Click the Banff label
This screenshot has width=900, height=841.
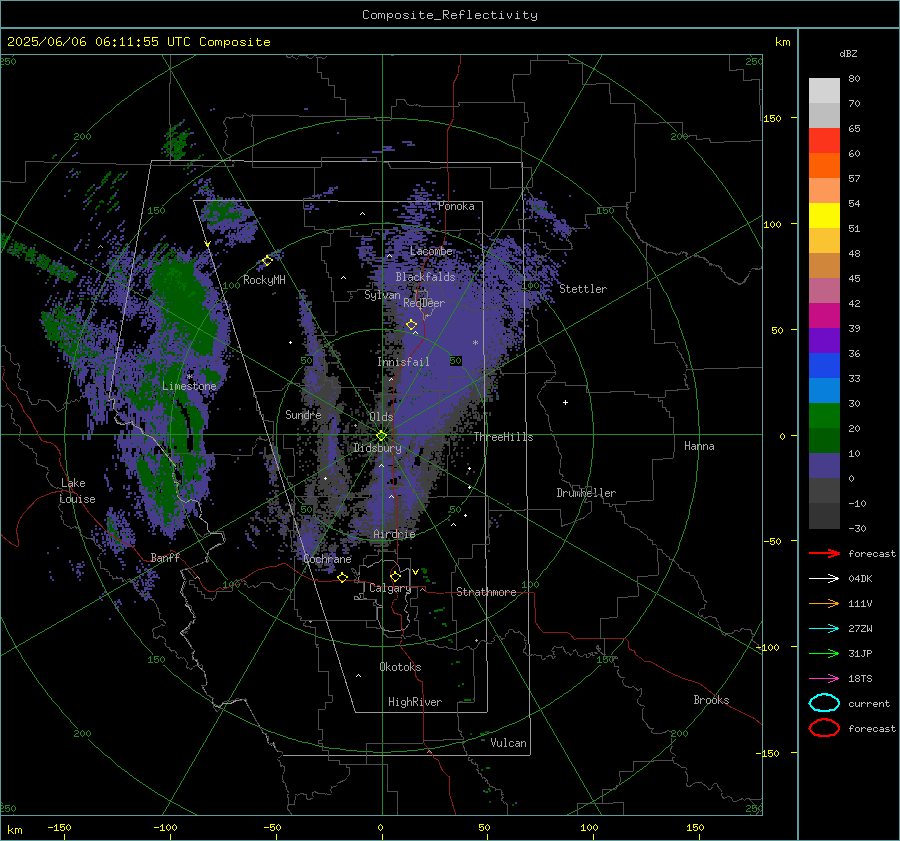[x=165, y=557]
